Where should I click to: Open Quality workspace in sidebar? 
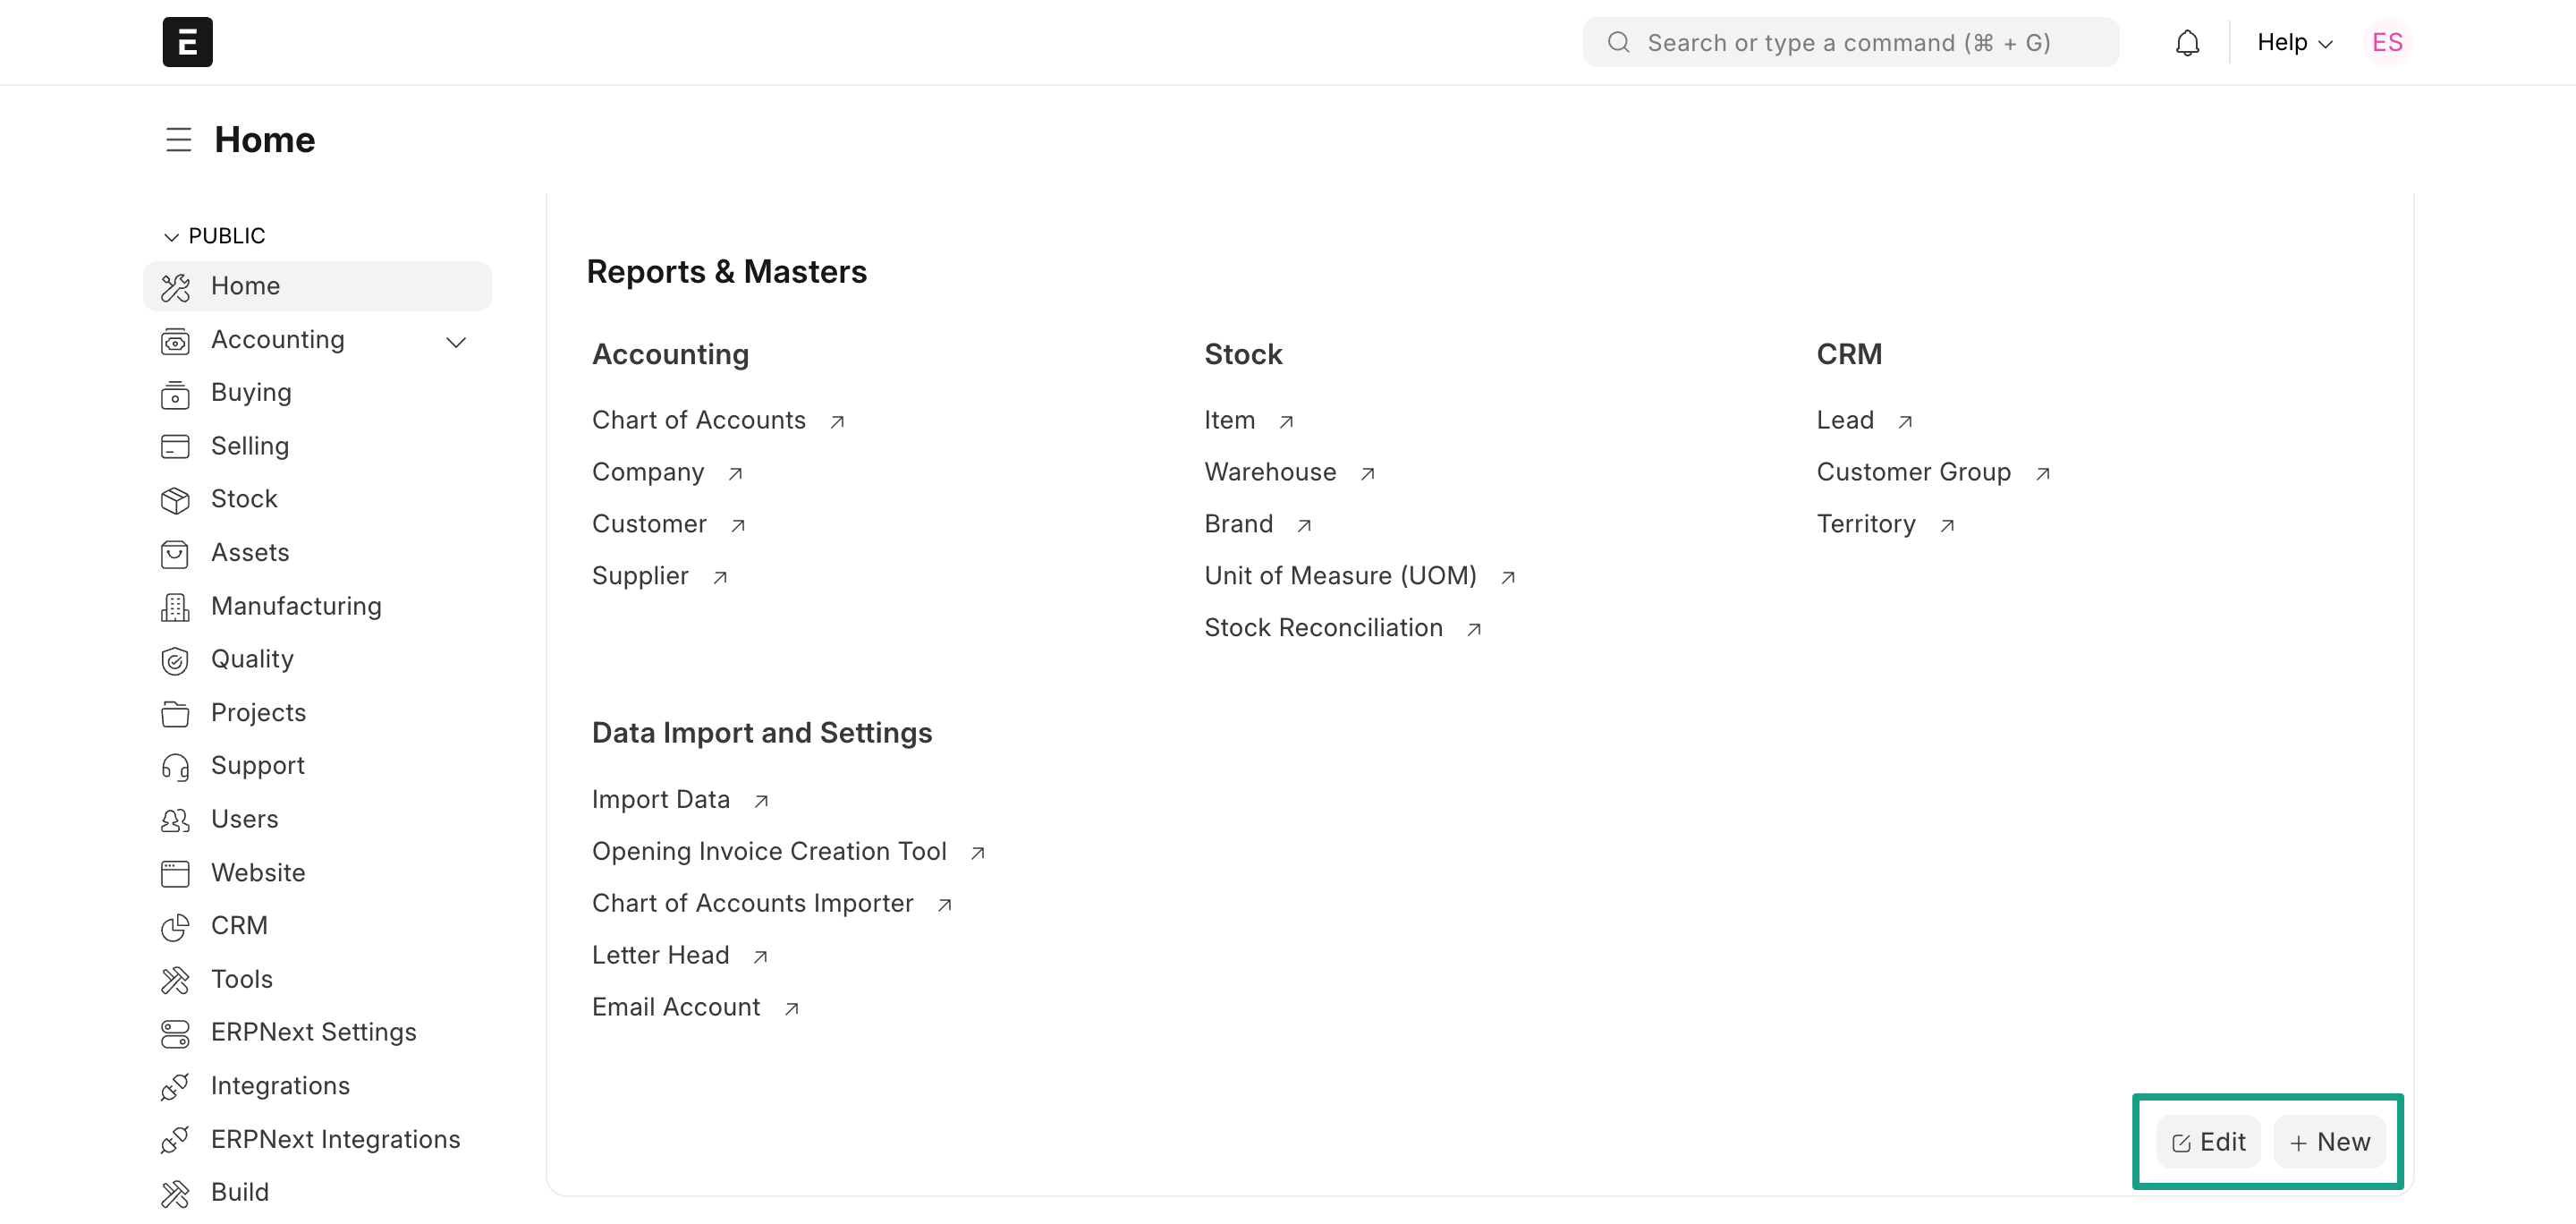point(252,659)
